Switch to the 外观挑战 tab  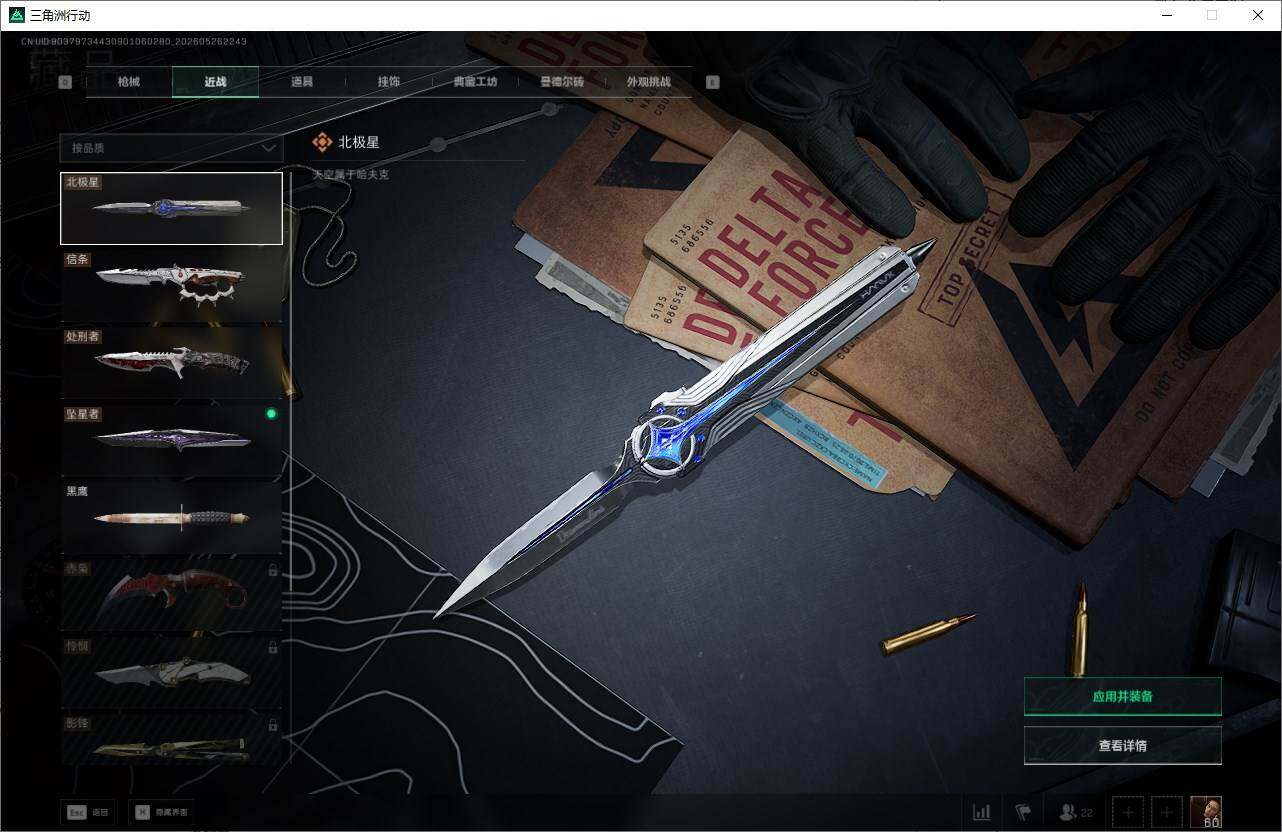[648, 82]
